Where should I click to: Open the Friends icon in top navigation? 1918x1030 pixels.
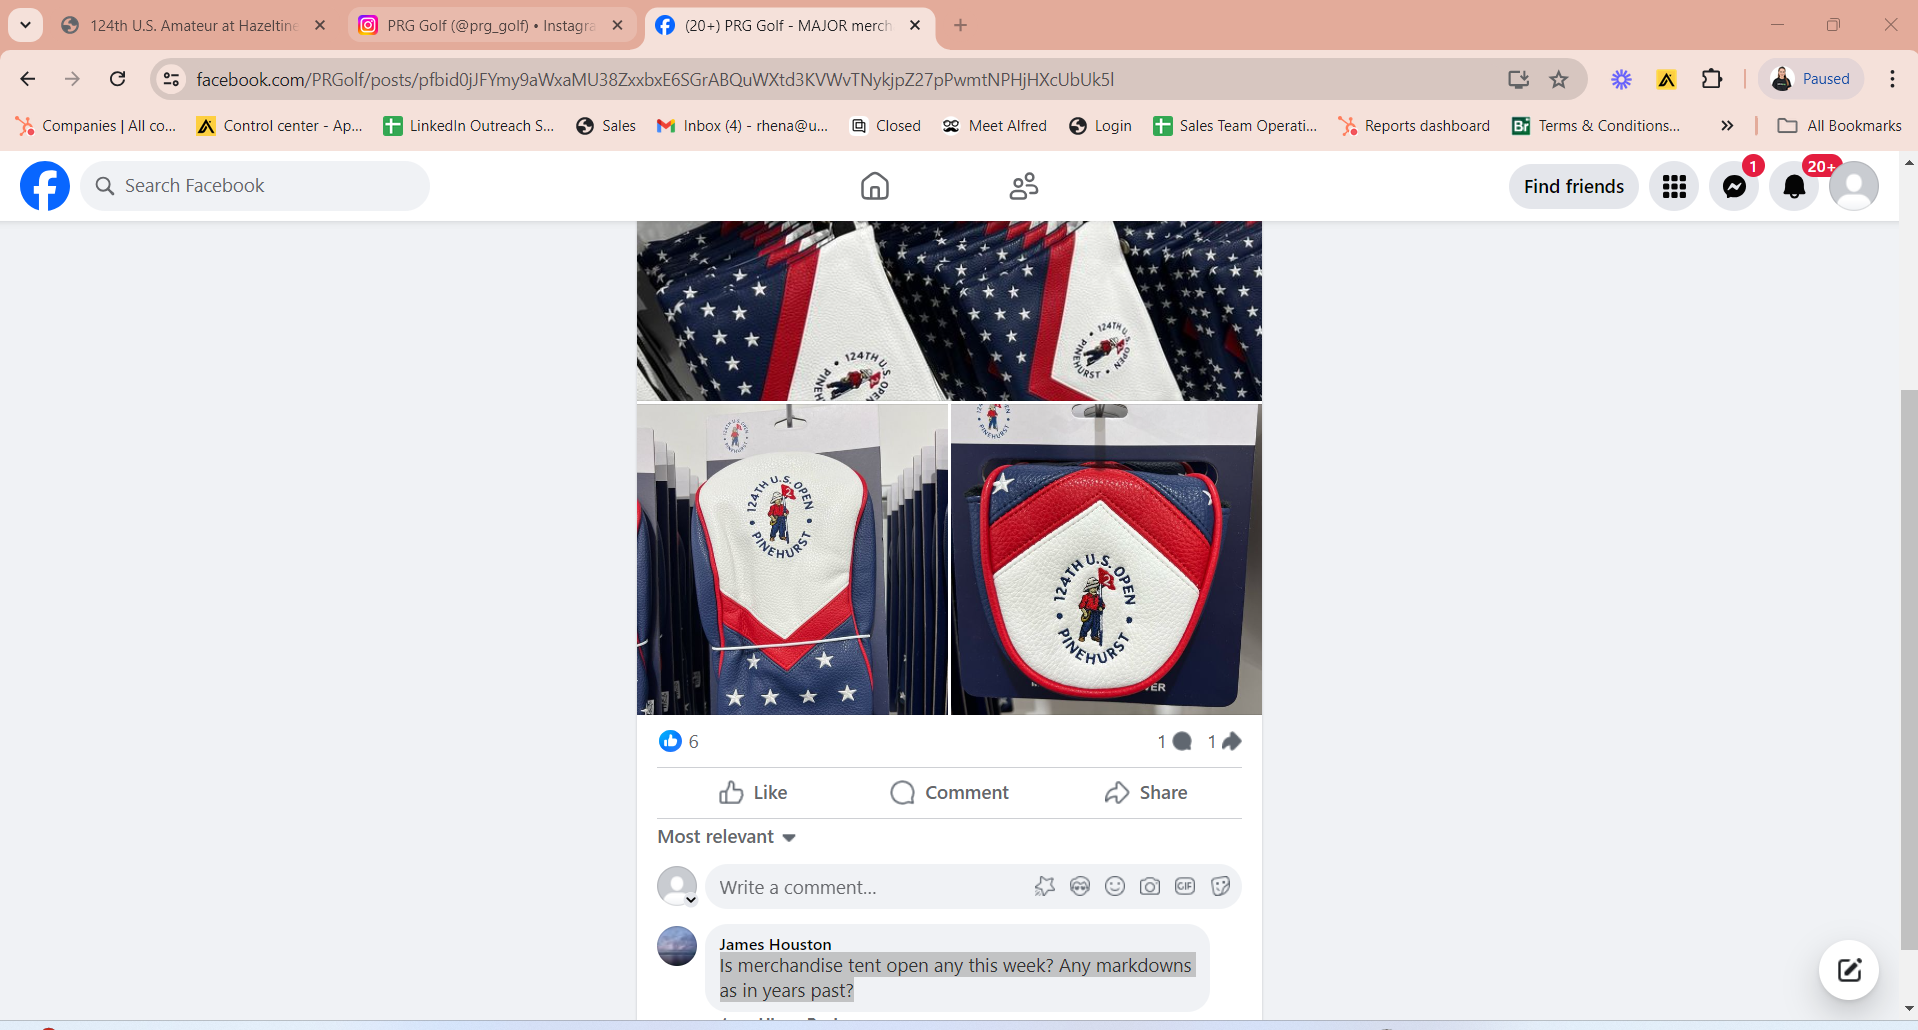[1023, 186]
